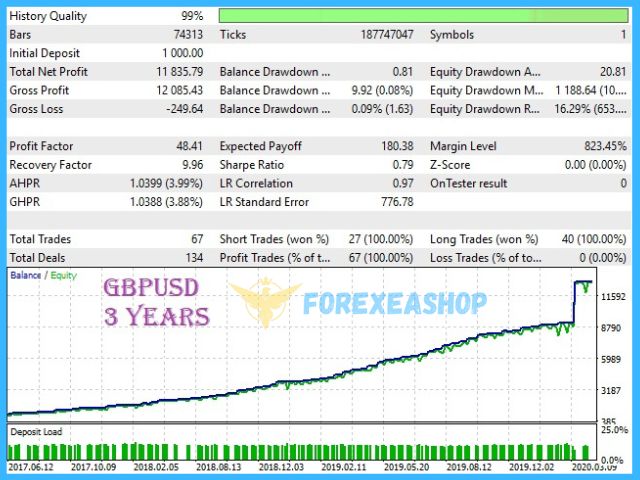Select the Short Trades value 27 (100.00%)
The height and width of the screenshot is (480, 640).
[x=381, y=239]
